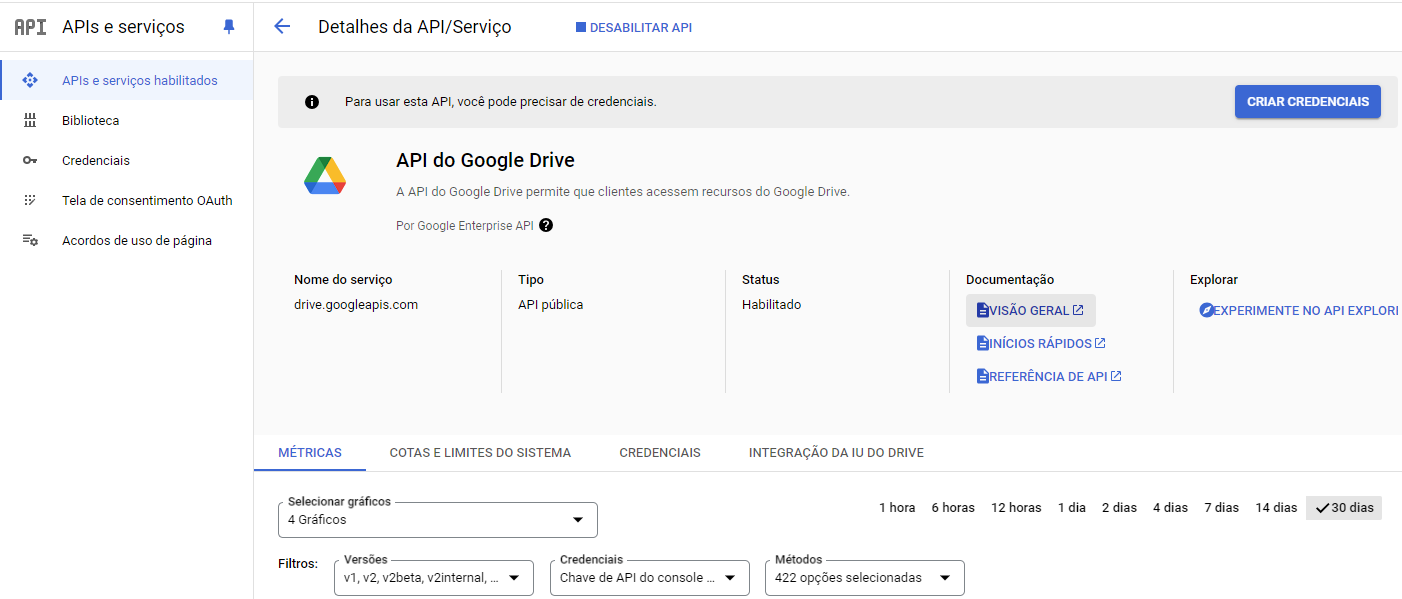Click the API do Google Drive title
The width and height of the screenshot is (1402, 599).
click(x=485, y=160)
